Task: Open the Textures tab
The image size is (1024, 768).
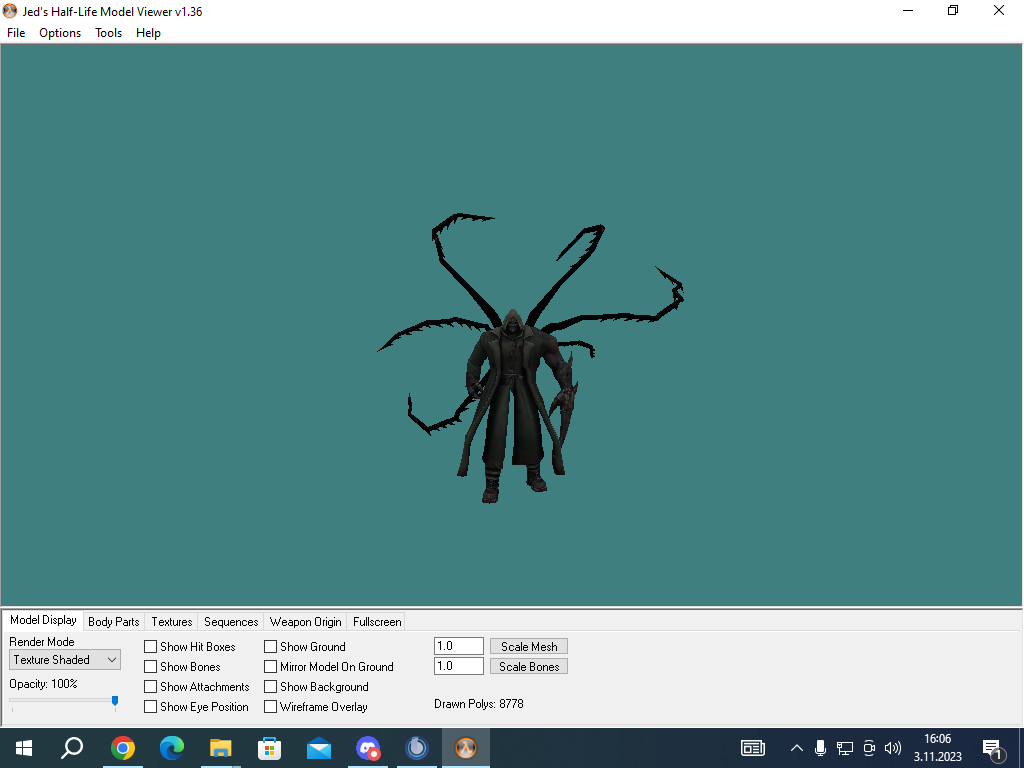Action: [172, 622]
